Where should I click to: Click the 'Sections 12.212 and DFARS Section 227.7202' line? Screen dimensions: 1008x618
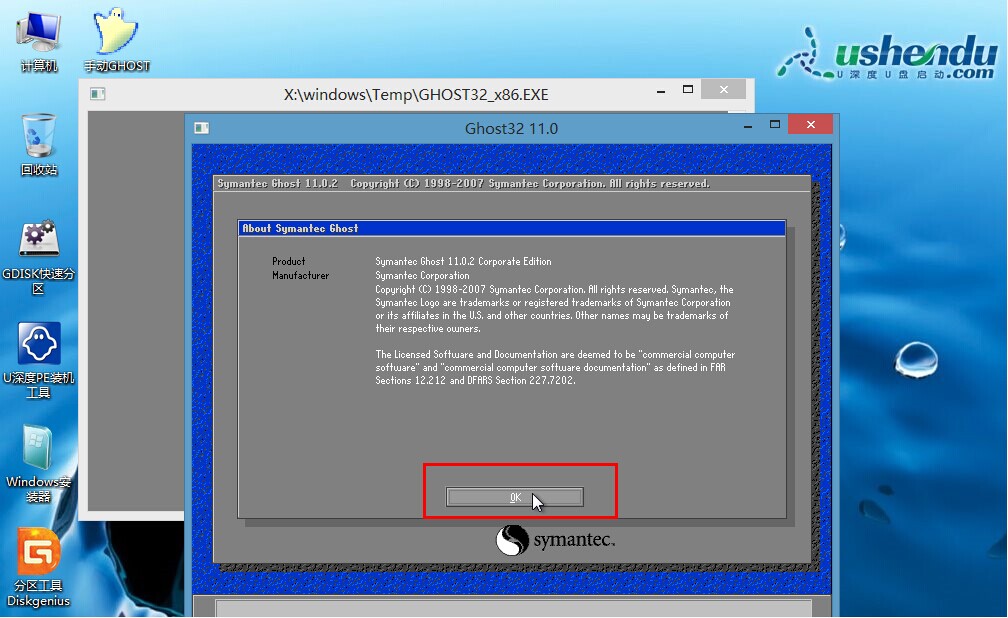(476, 381)
